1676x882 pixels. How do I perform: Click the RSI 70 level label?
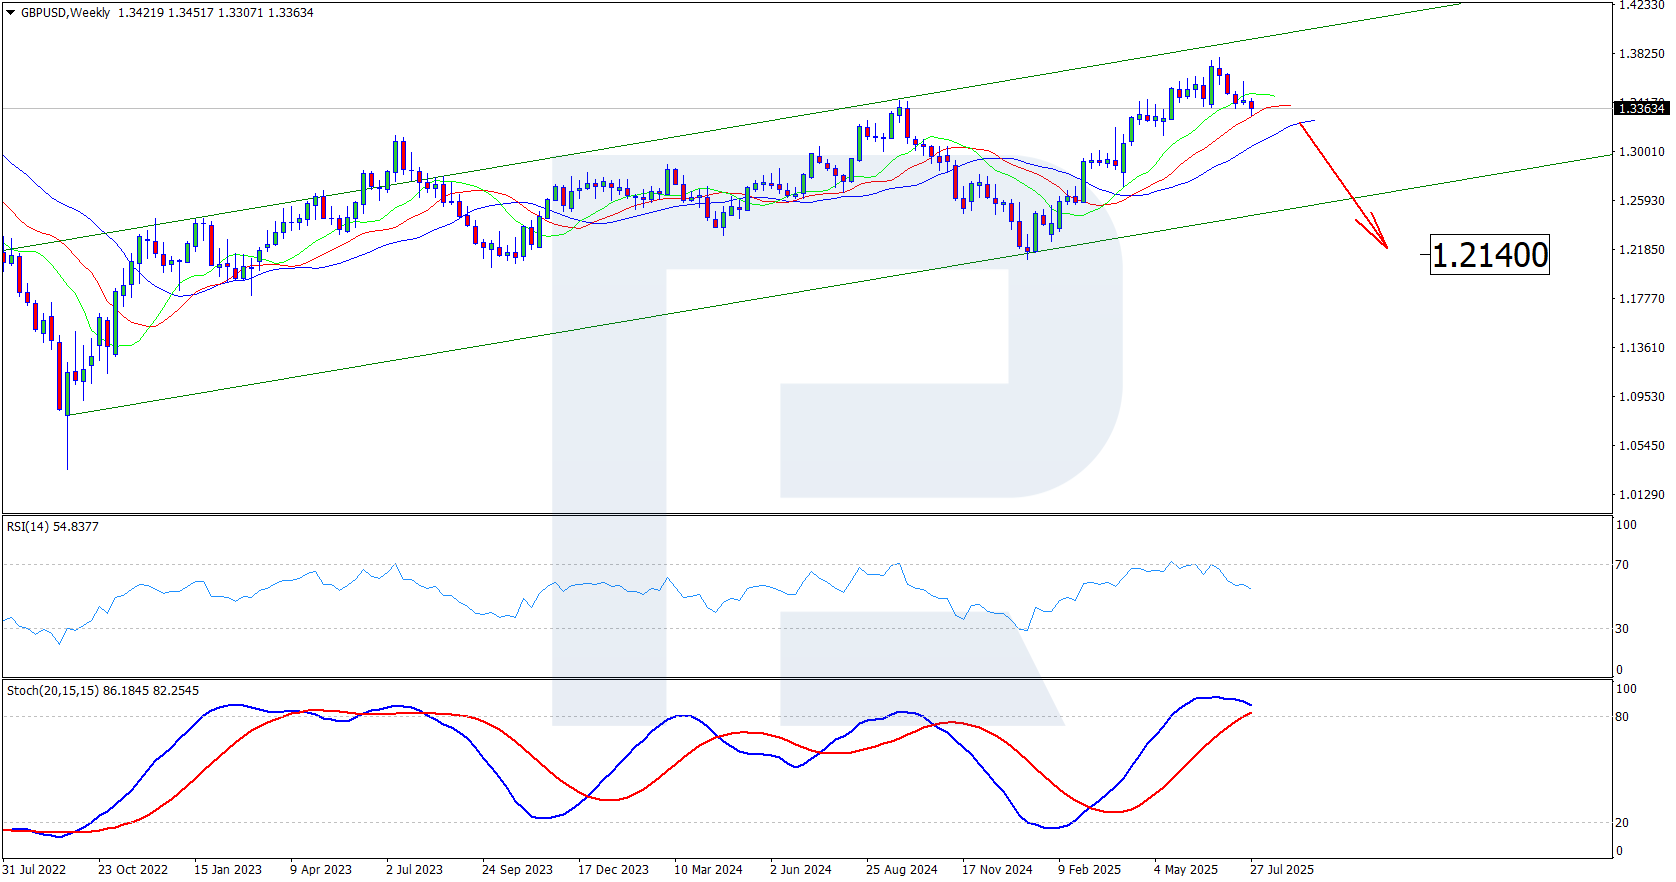pos(1622,565)
